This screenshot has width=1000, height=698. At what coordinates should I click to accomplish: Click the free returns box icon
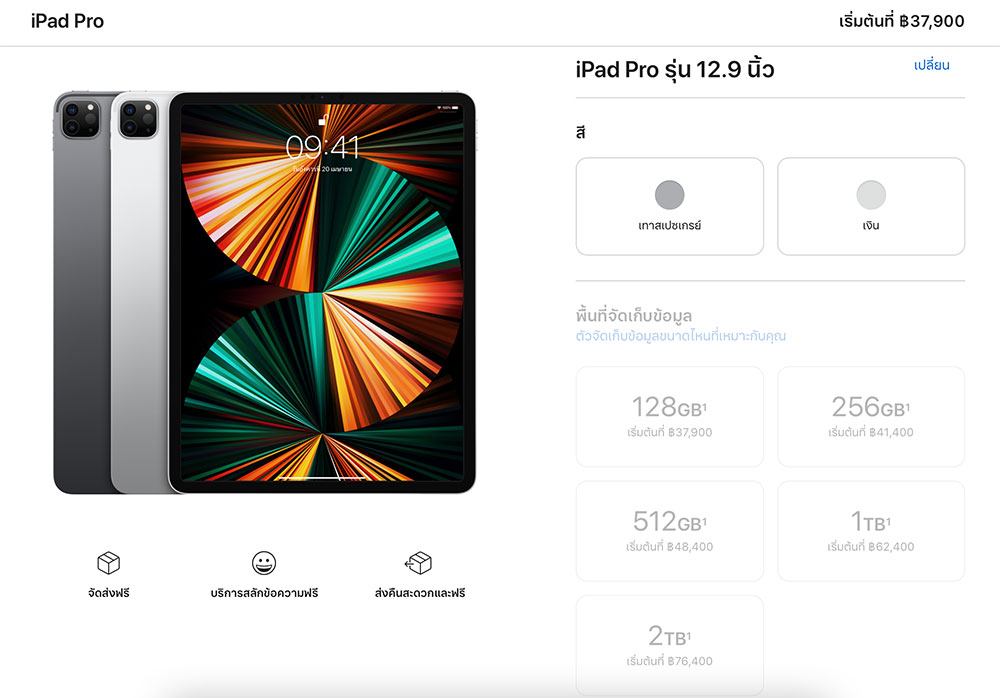[418, 563]
